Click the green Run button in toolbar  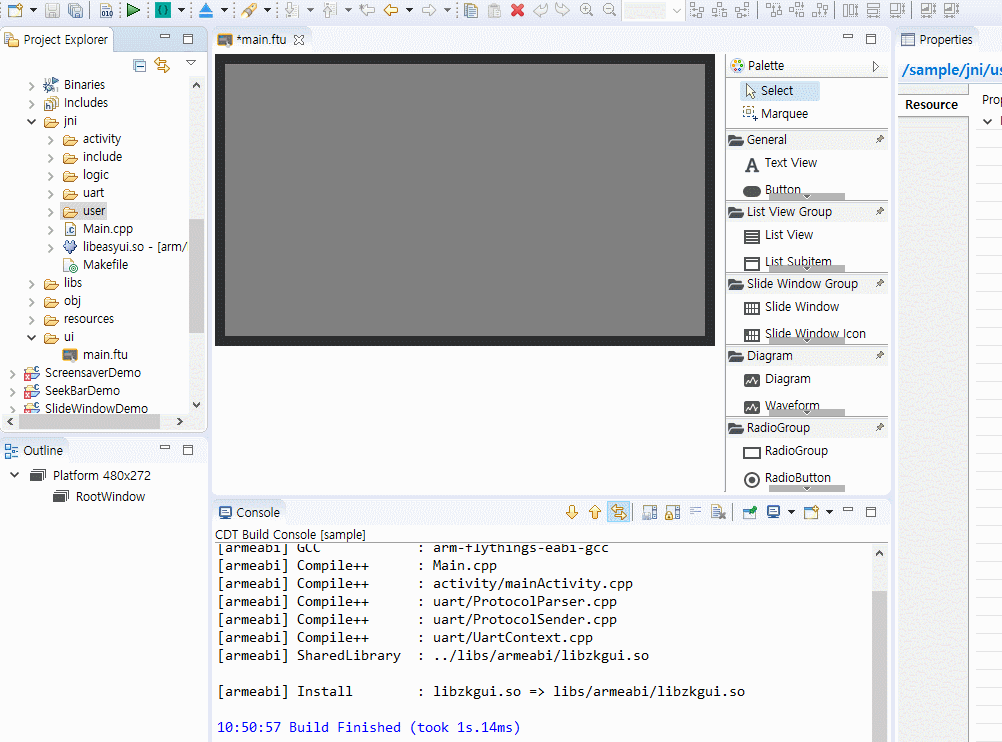(133, 10)
